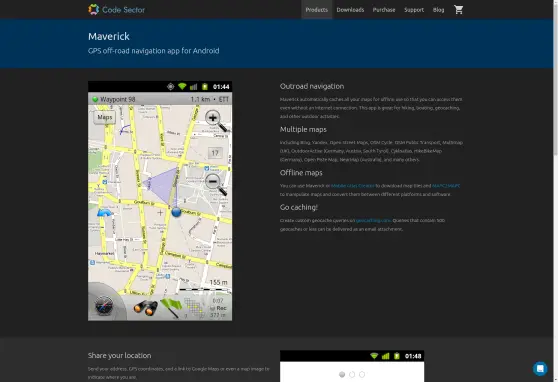Screen dimensions: 558x382
Task: Follow the MAPC2MAPC link
Action: [x=446, y=186]
